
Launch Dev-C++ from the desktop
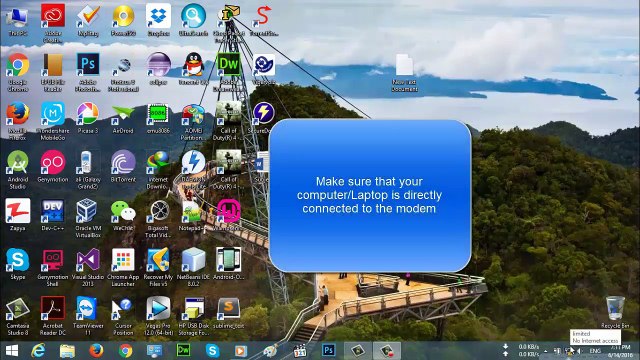[53, 215]
